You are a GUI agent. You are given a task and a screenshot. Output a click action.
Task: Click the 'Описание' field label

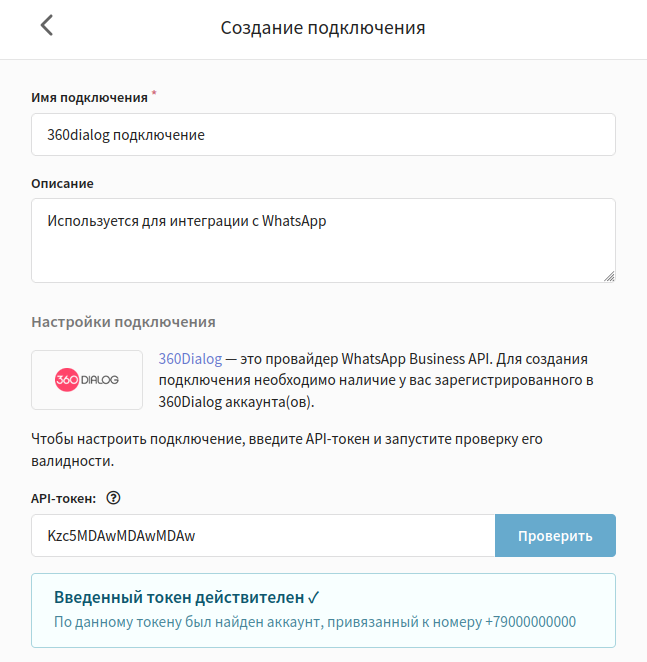(x=63, y=184)
